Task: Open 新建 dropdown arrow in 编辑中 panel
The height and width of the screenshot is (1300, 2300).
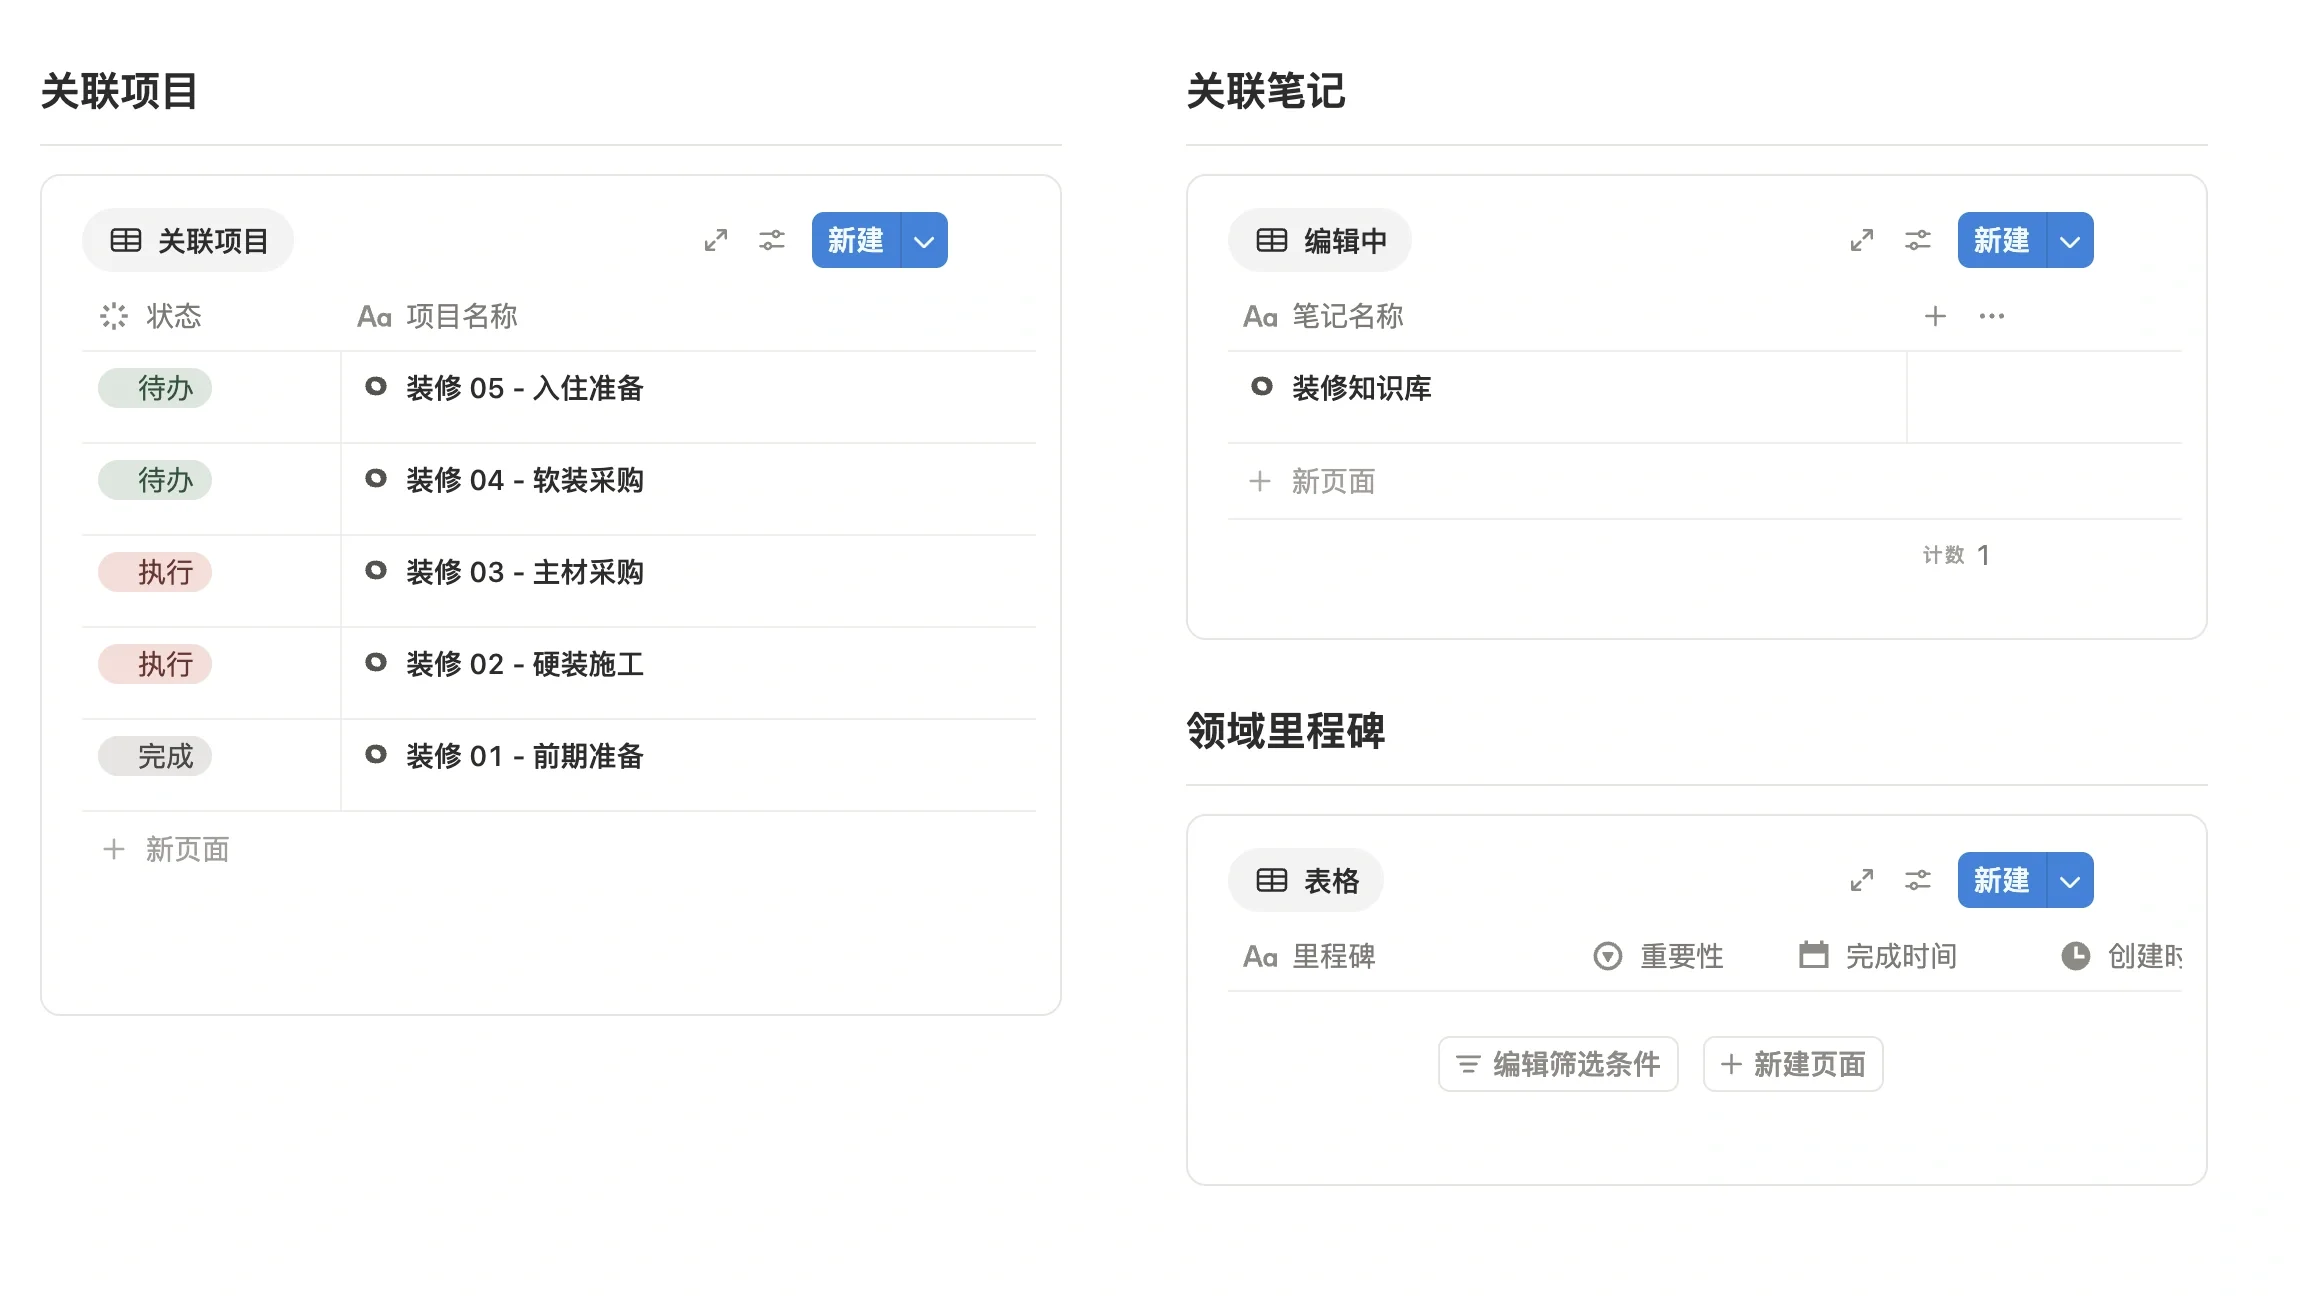Action: [2071, 240]
